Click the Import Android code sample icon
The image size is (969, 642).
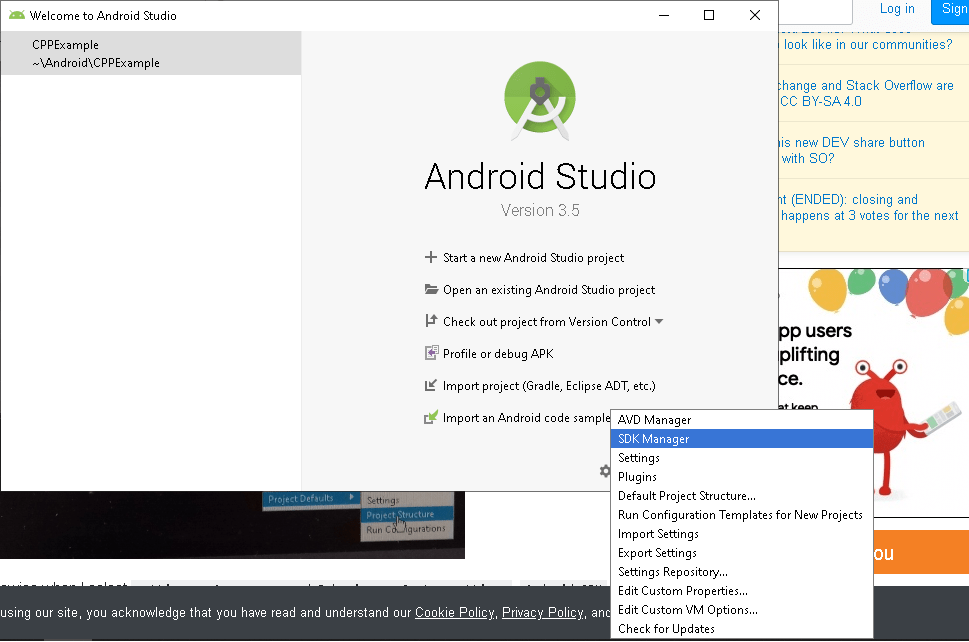click(431, 417)
